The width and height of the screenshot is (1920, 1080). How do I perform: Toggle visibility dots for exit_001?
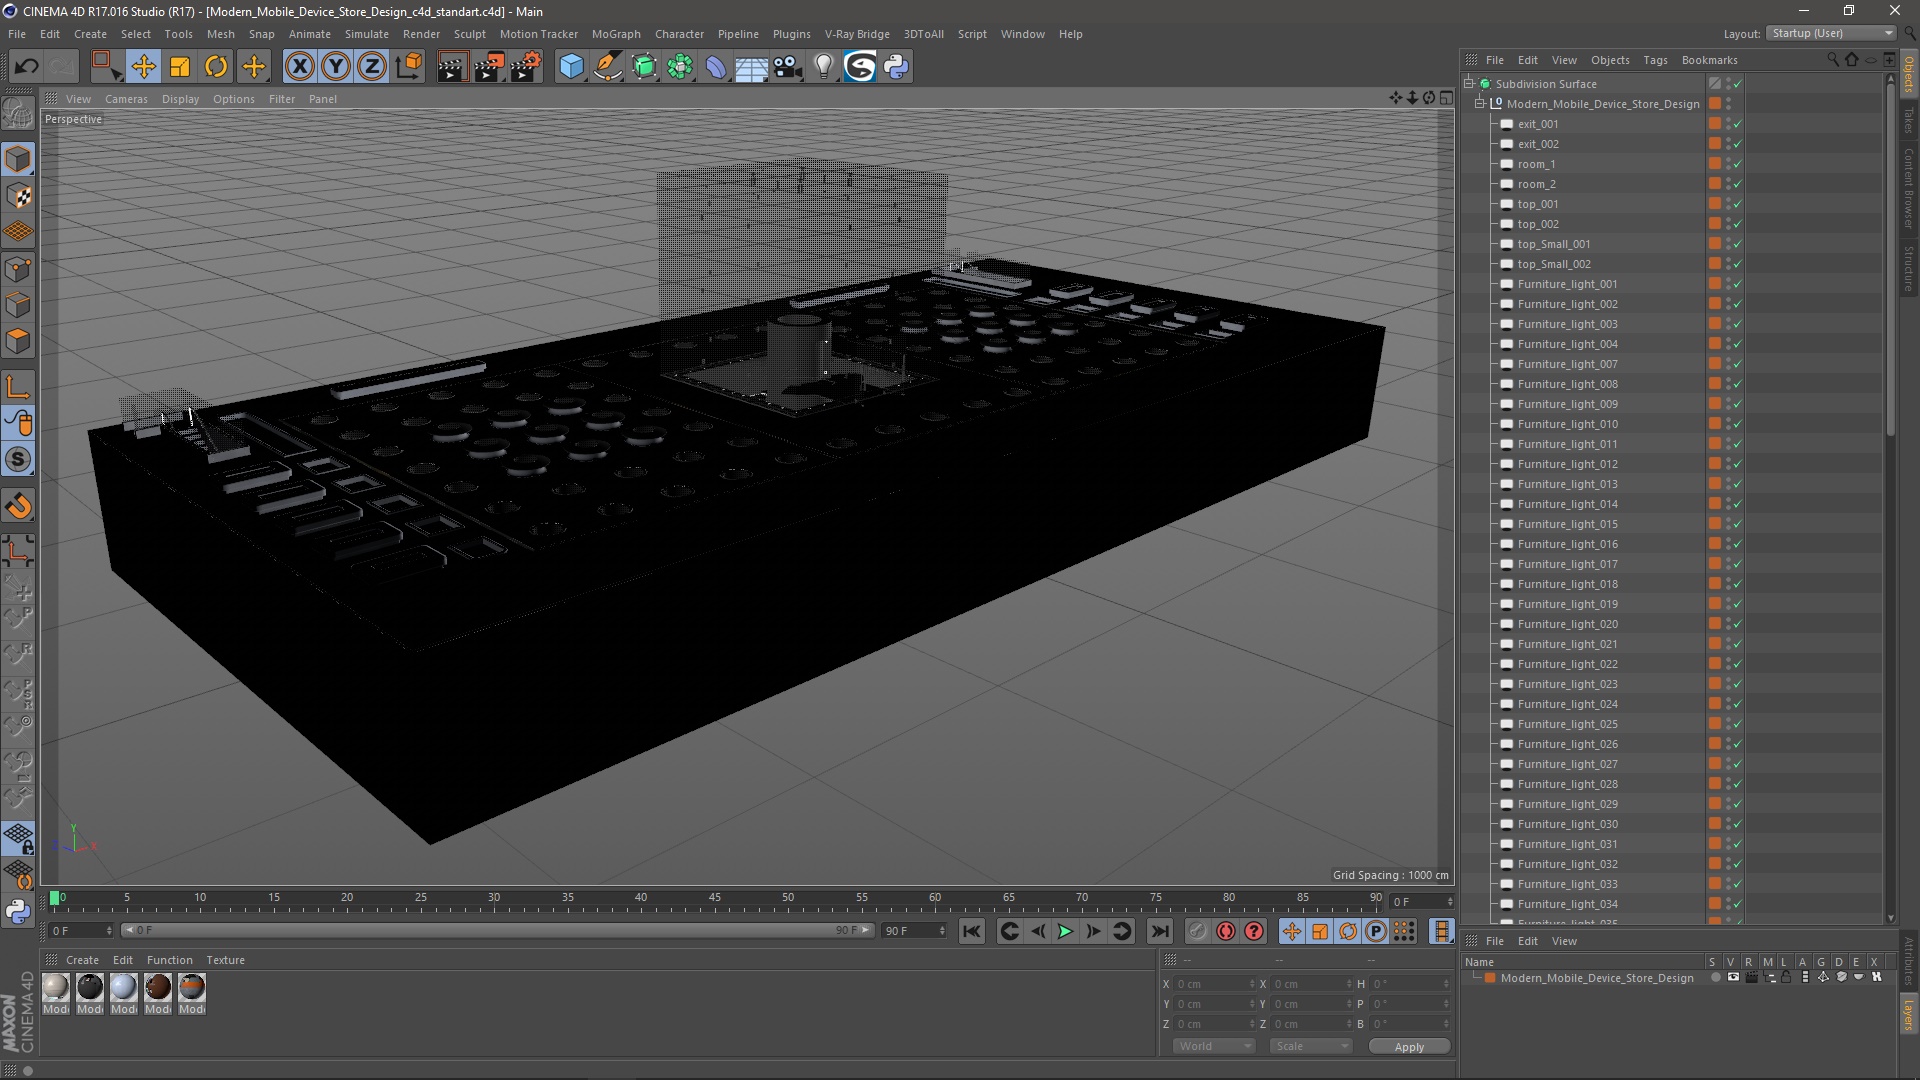click(x=1728, y=124)
